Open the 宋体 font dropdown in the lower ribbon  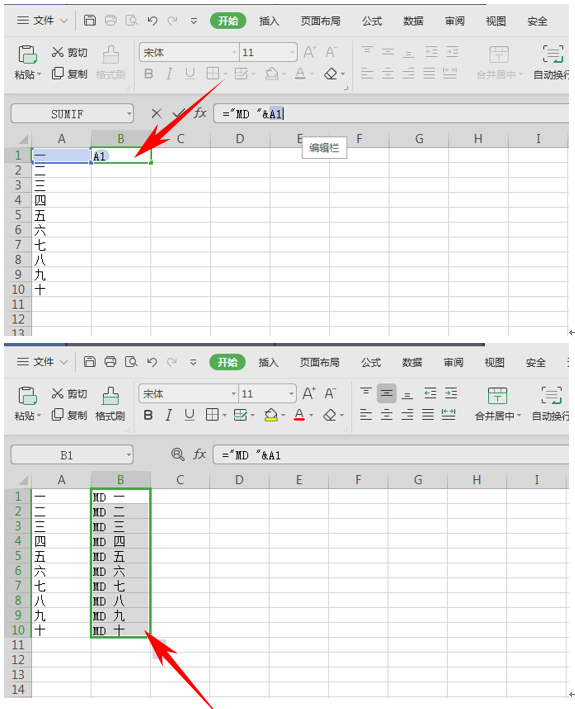tap(234, 394)
